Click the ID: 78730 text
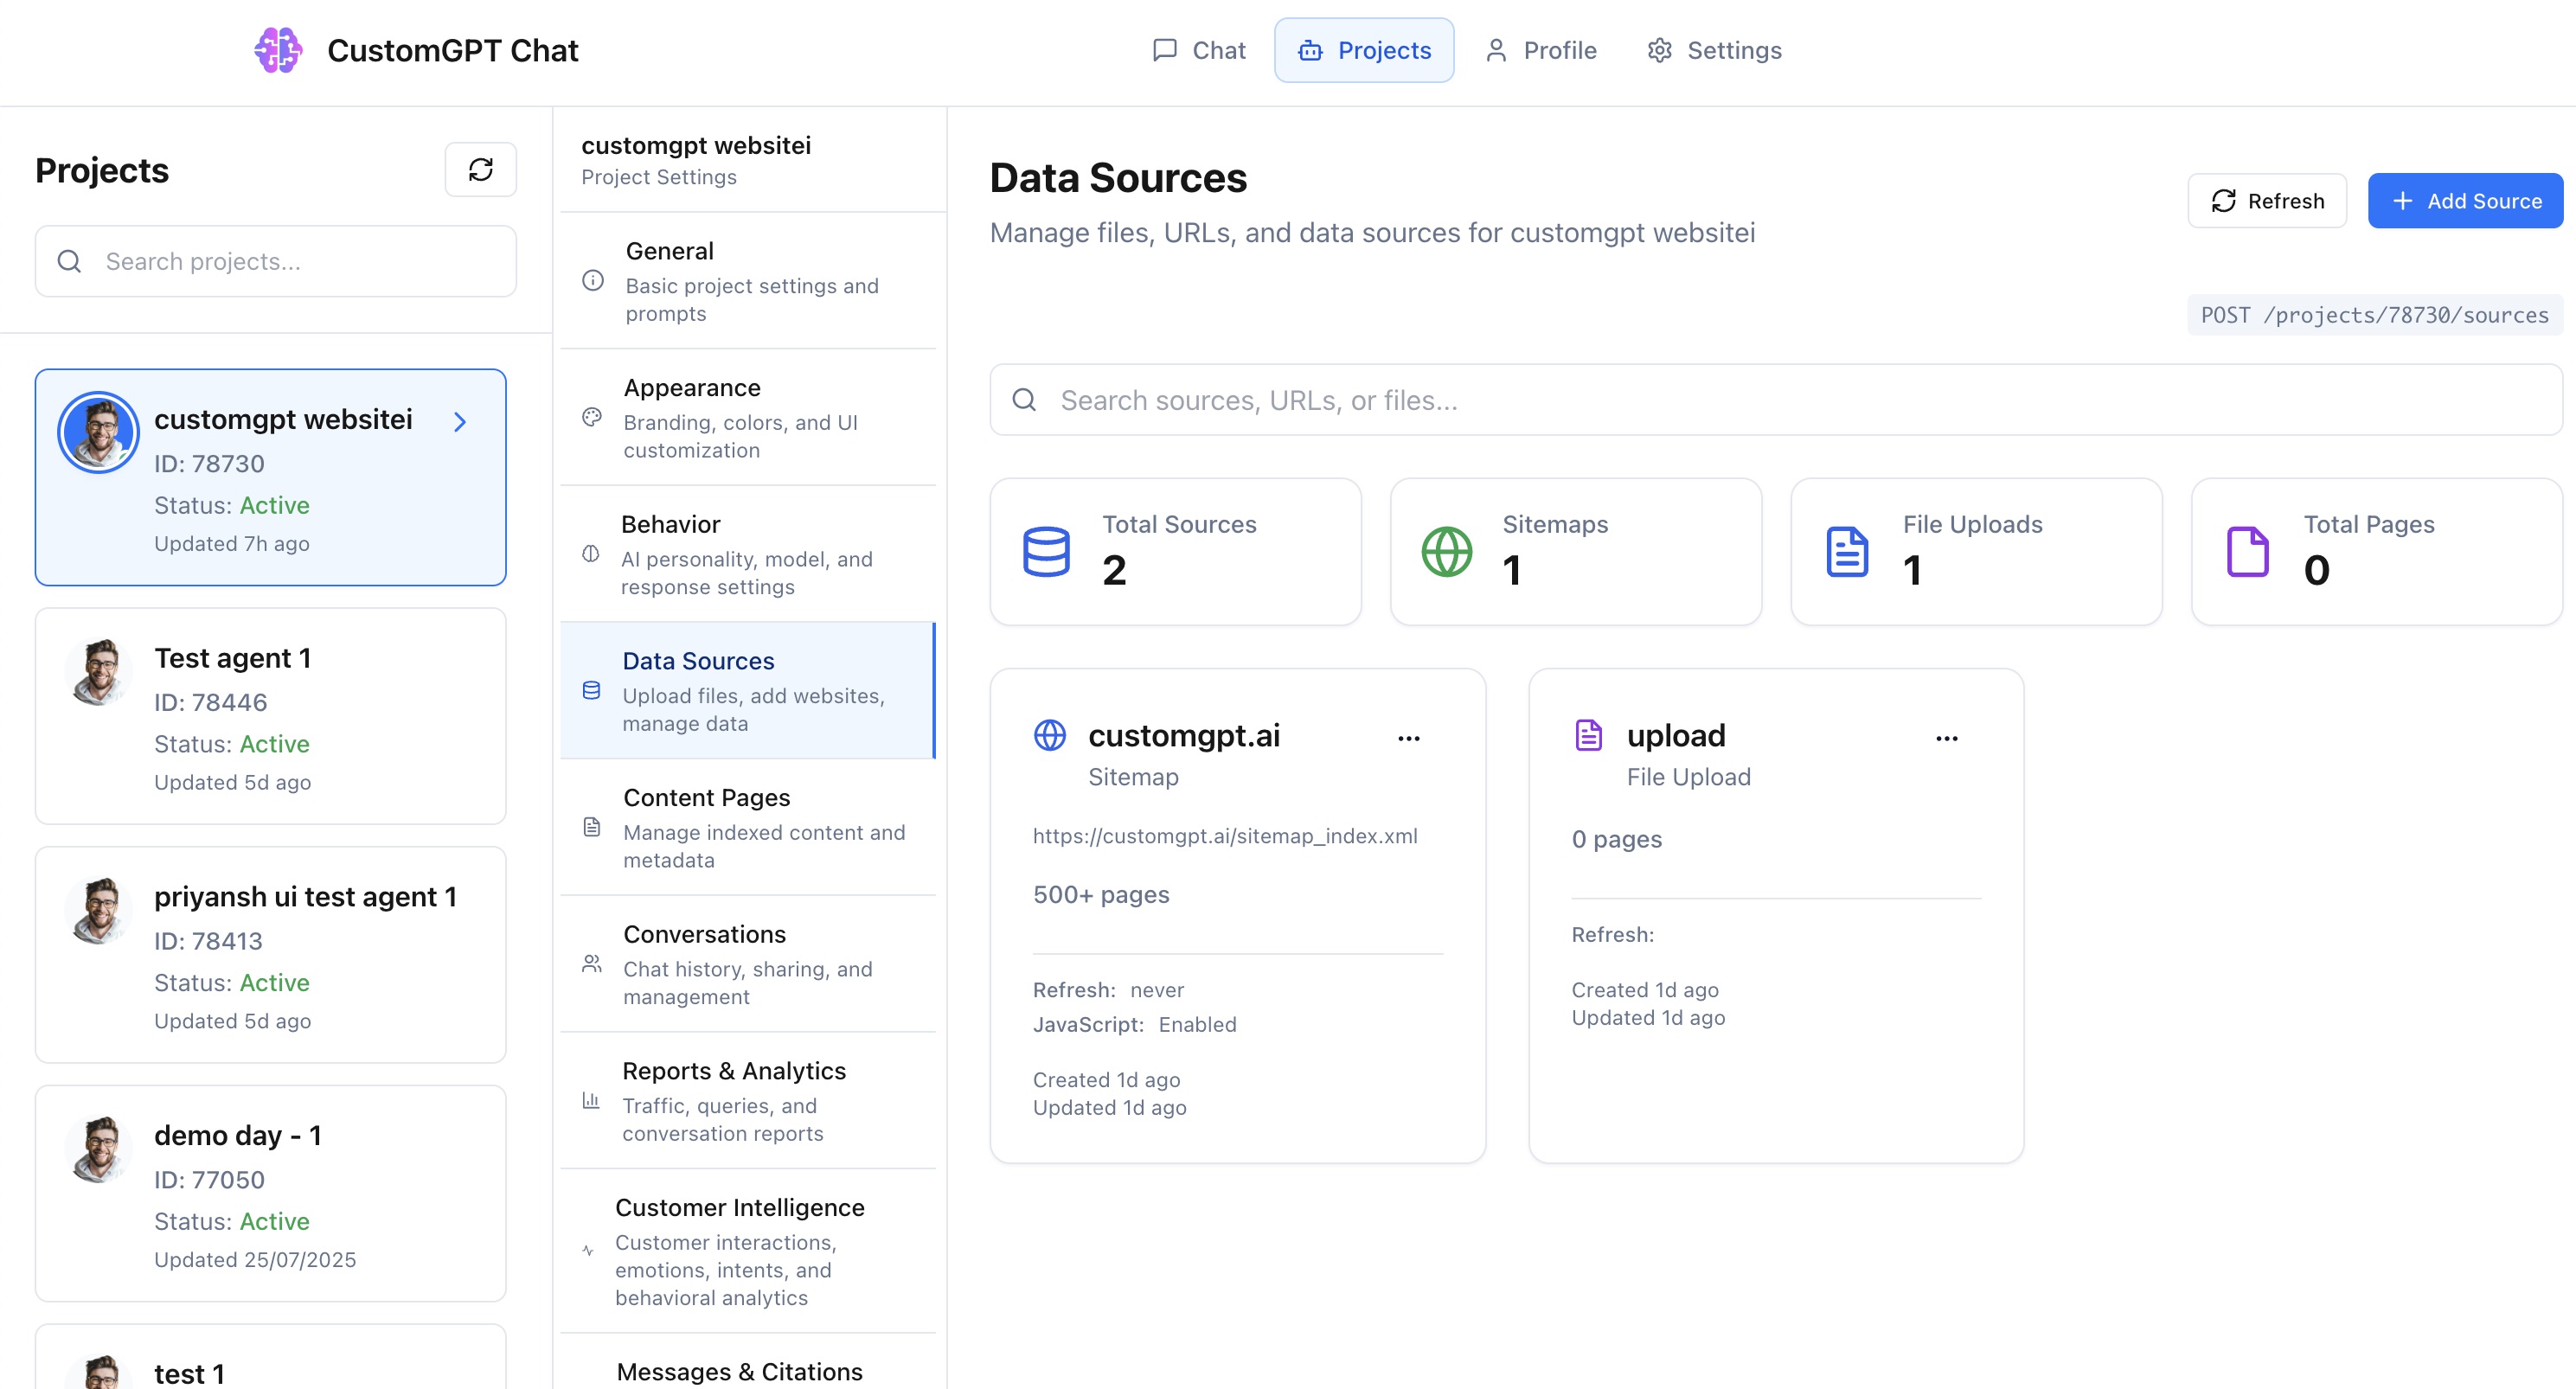The height and width of the screenshot is (1389, 2576). click(209, 464)
